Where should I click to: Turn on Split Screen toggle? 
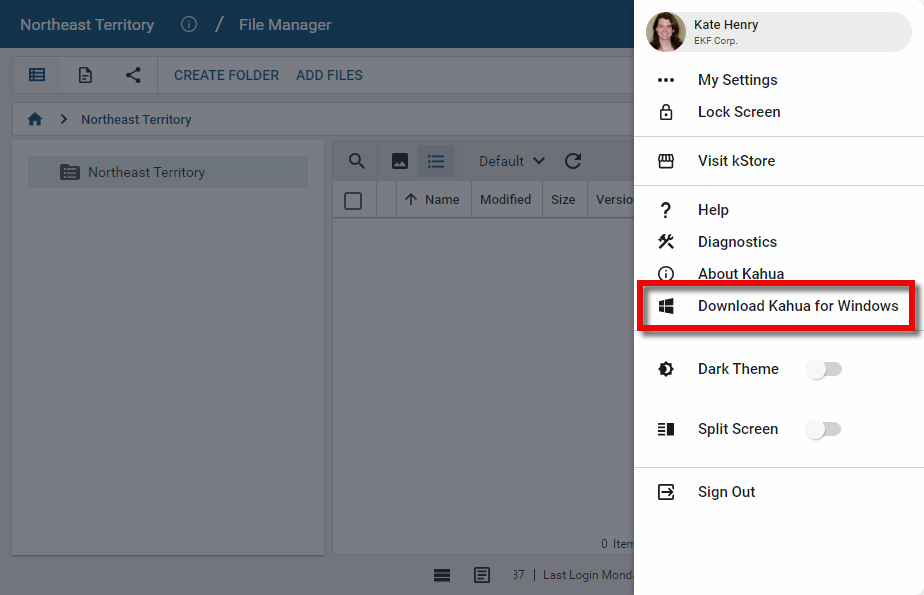tap(824, 429)
